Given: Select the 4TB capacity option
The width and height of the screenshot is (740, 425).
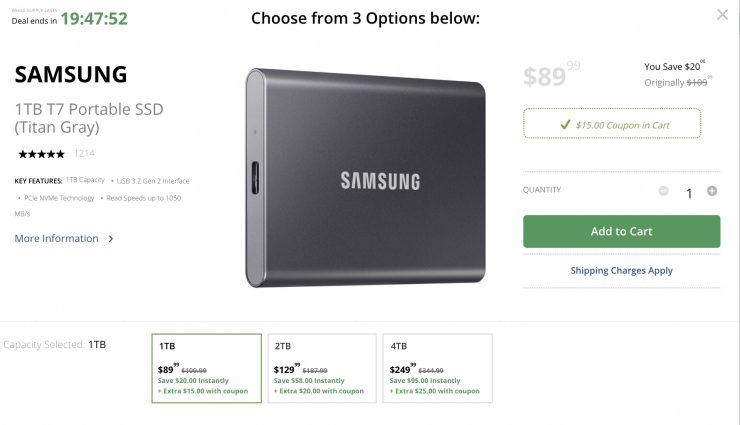Looking at the screenshot, I should coord(437,368).
